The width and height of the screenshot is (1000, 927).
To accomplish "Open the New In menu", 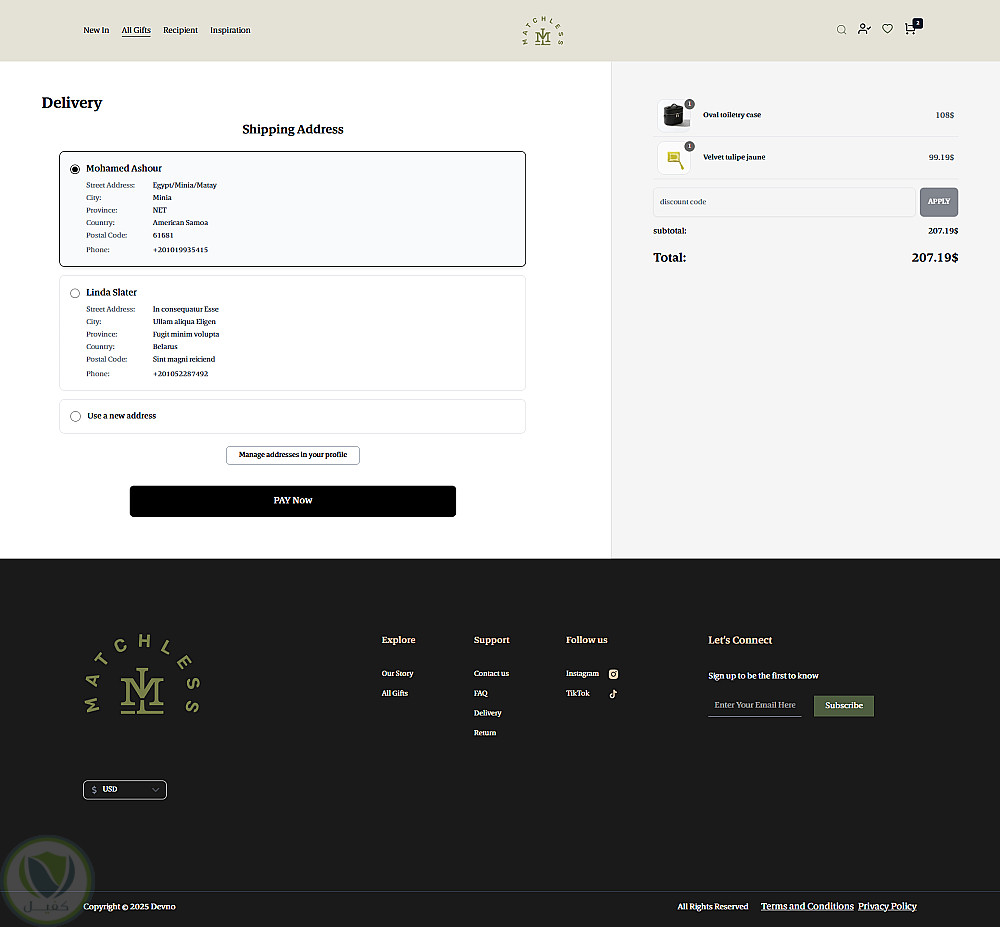I will coord(96,30).
